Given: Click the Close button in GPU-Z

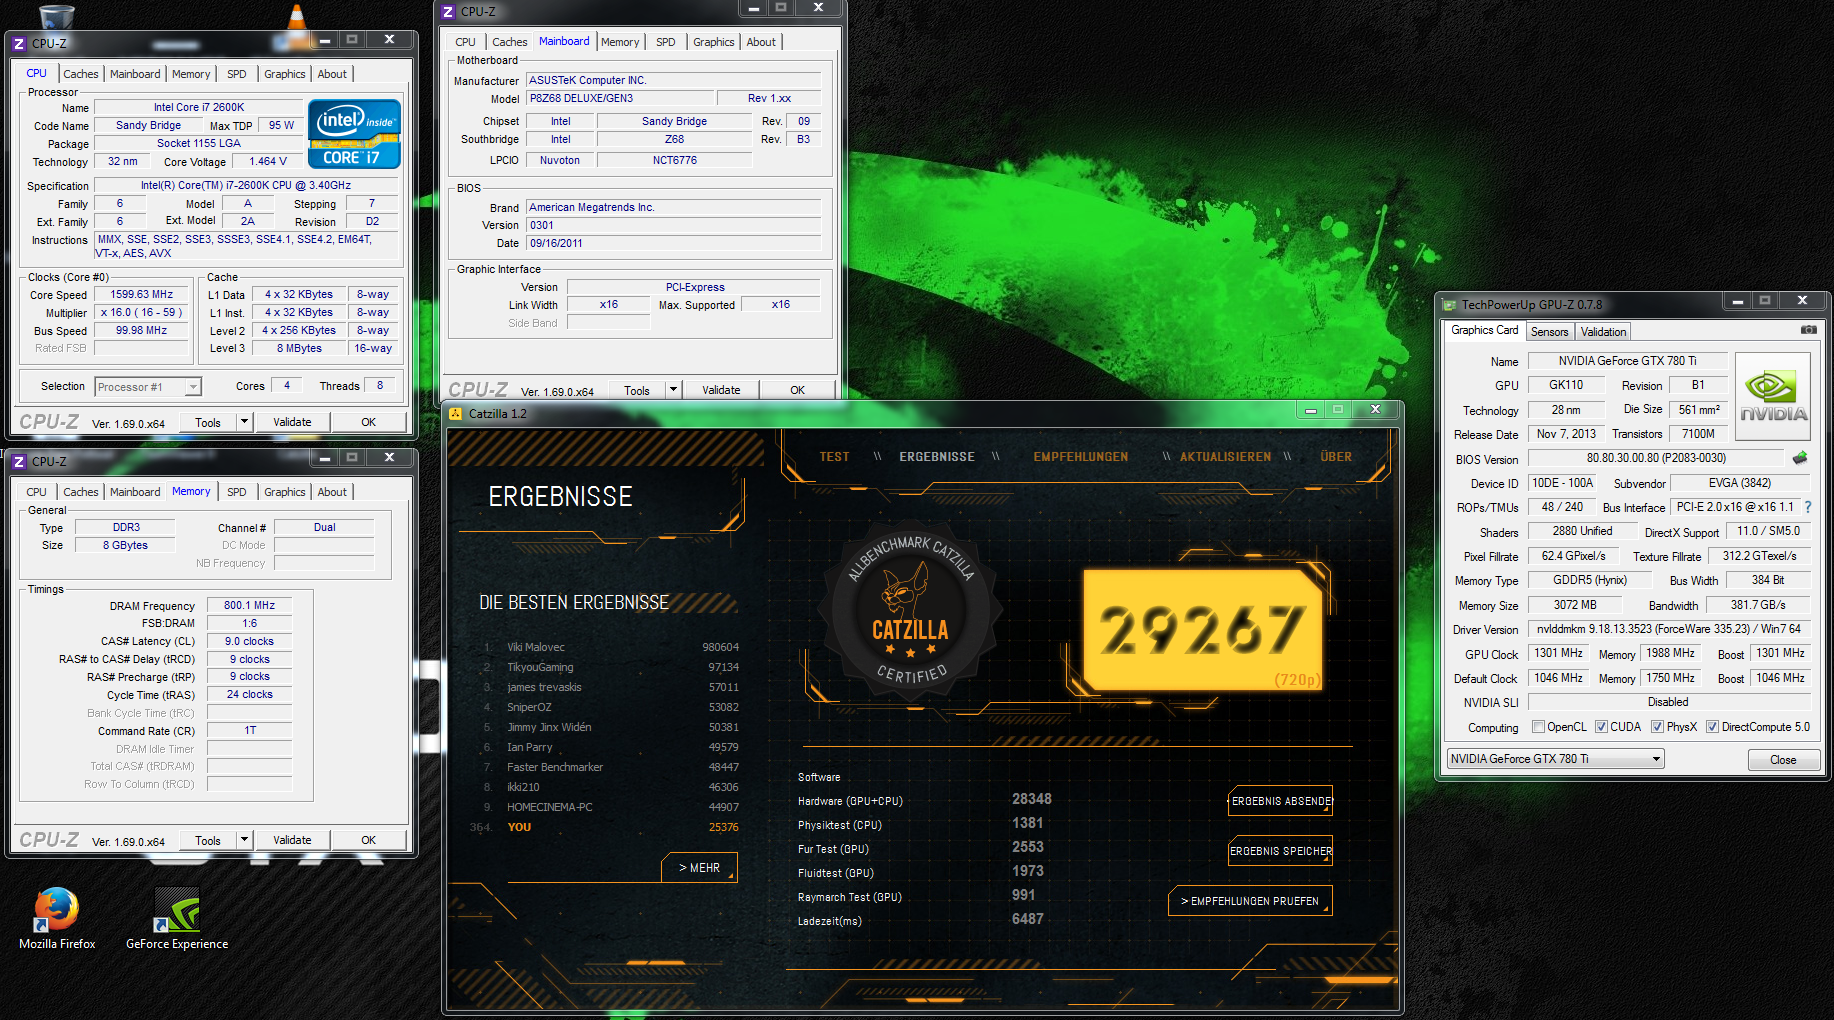Looking at the screenshot, I should pos(1783,760).
